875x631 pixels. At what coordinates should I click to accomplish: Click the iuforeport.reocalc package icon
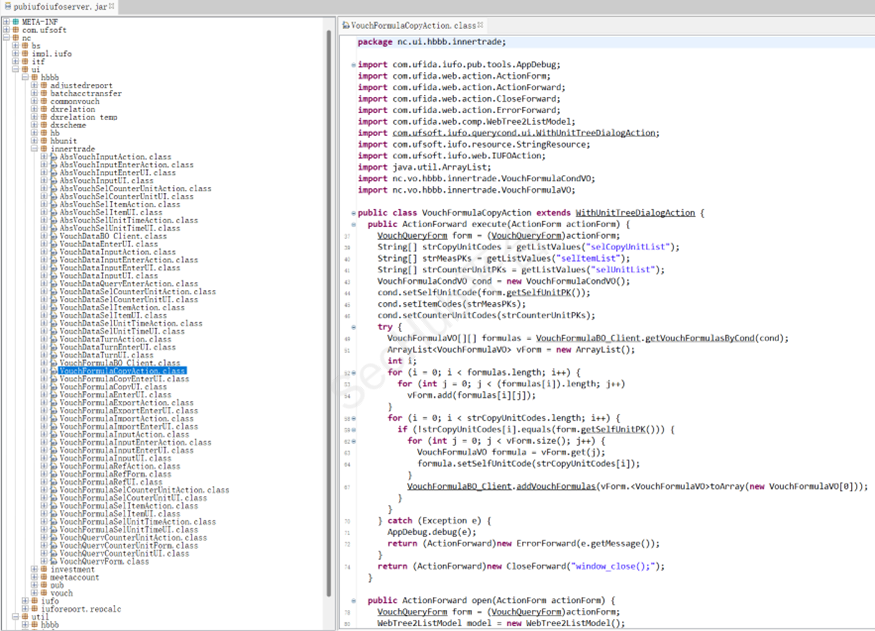coord(35,609)
